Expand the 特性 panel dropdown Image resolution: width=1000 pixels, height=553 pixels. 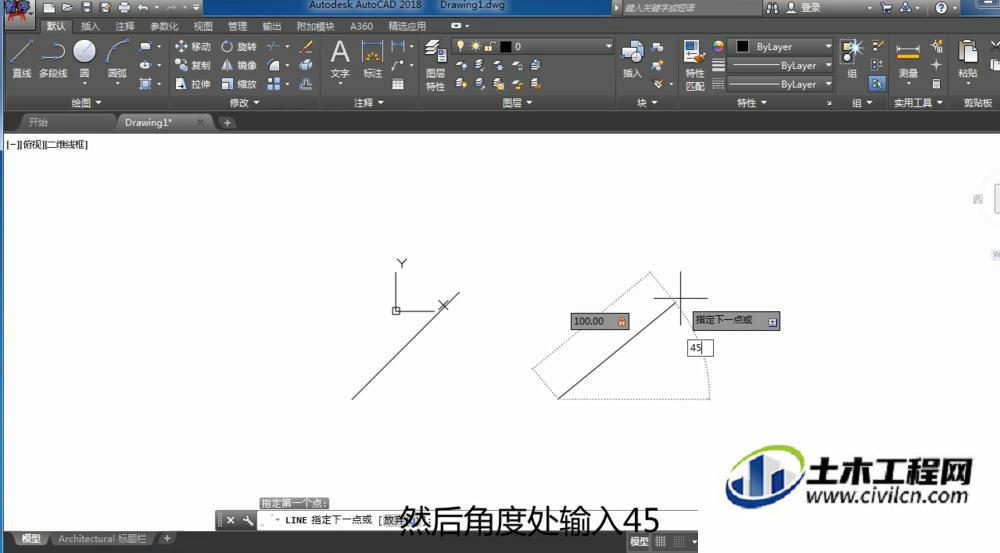coord(751,102)
